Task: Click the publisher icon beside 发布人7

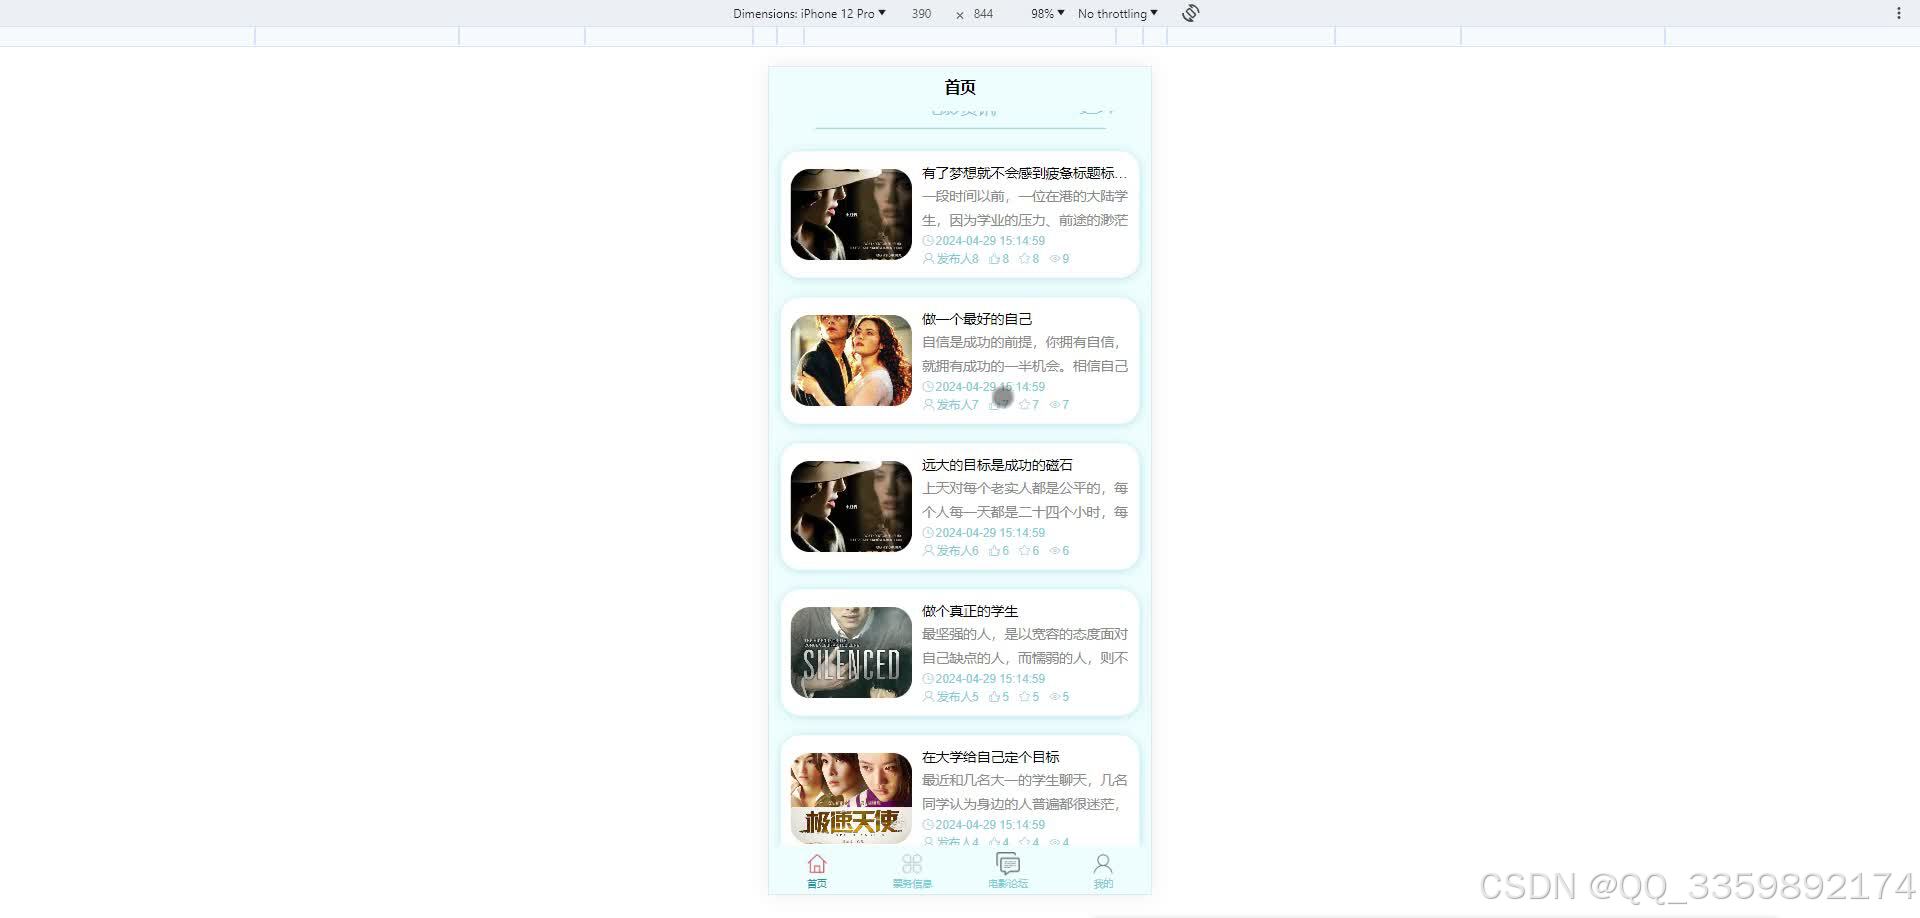Action: coord(928,405)
